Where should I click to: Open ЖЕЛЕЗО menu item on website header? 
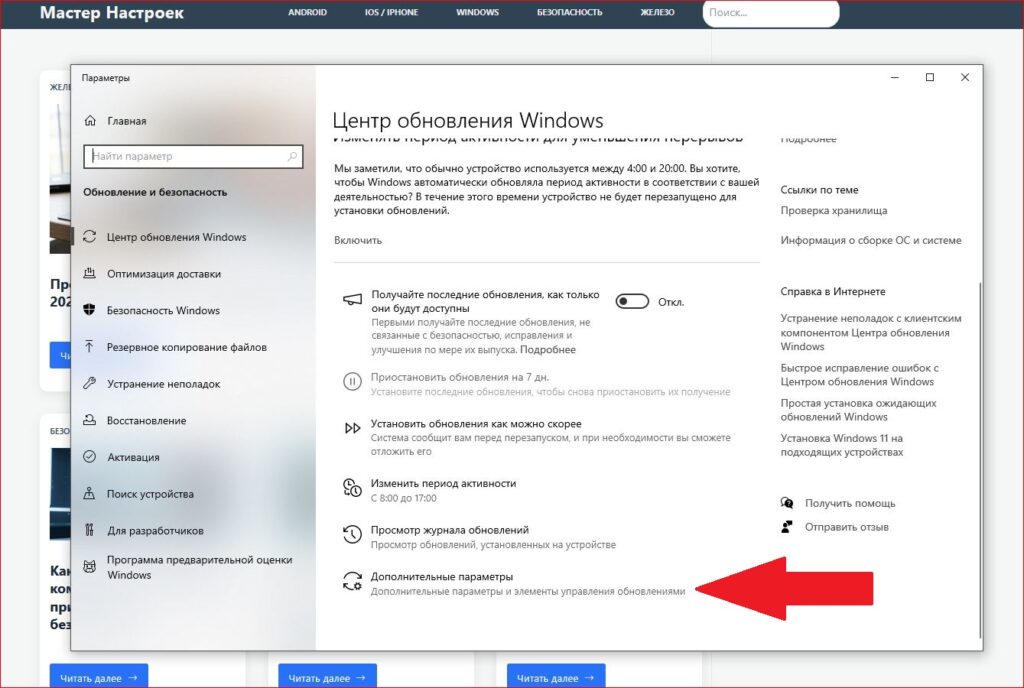point(657,12)
